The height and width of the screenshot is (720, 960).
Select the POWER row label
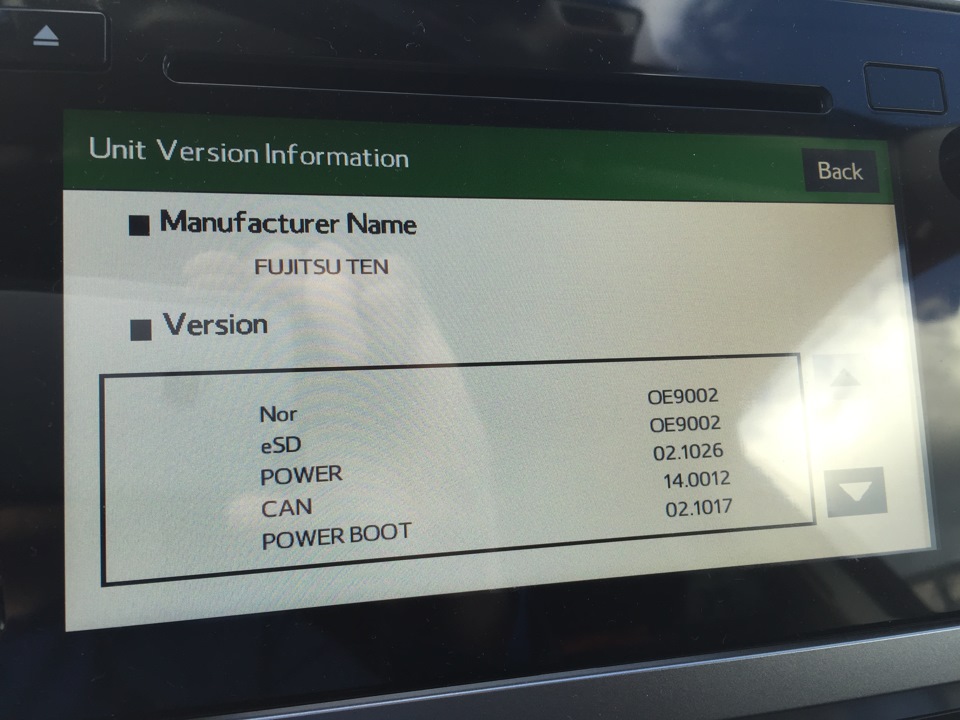click(301, 475)
